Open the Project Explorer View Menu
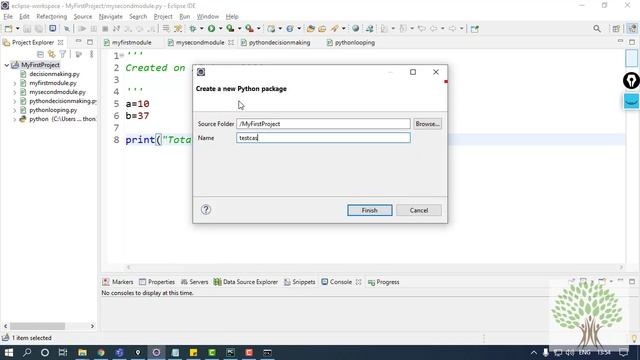 pyautogui.click(x=91, y=54)
